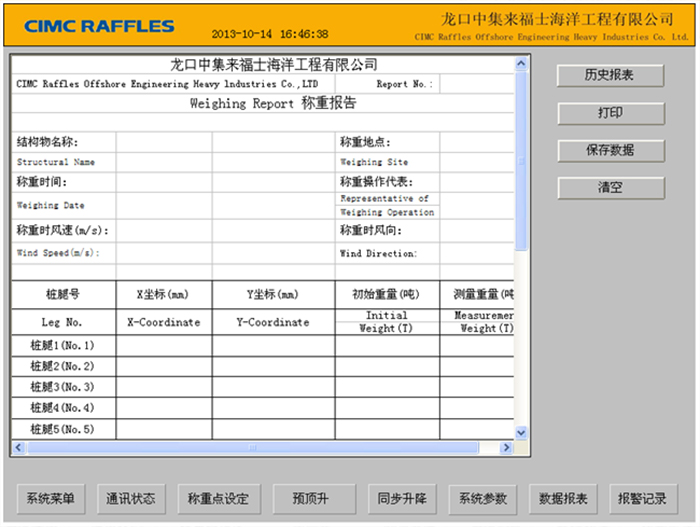Switch to 数据报表 data report page
The width and height of the screenshot is (700, 527).
(x=562, y=498)
